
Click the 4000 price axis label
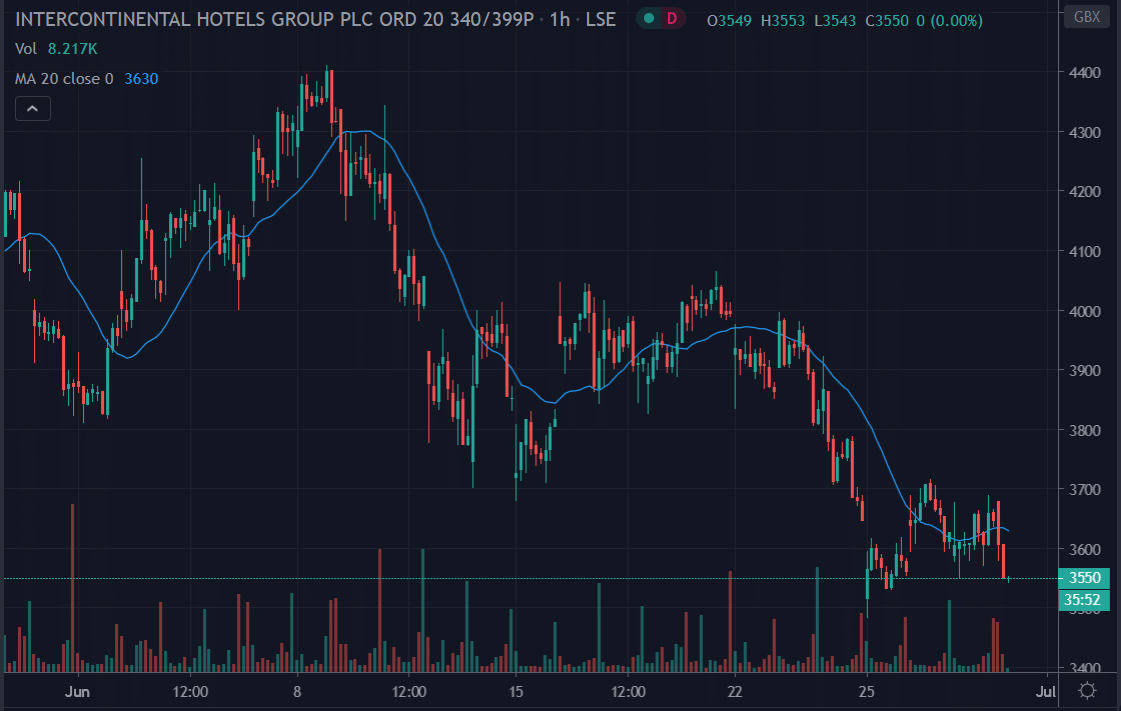tap(1084, 312)
